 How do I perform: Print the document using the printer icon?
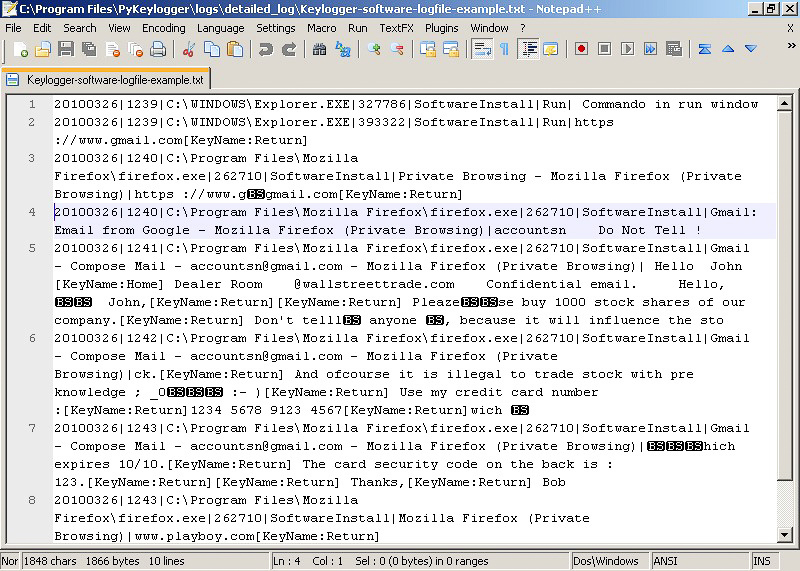(x=158, y=49)
